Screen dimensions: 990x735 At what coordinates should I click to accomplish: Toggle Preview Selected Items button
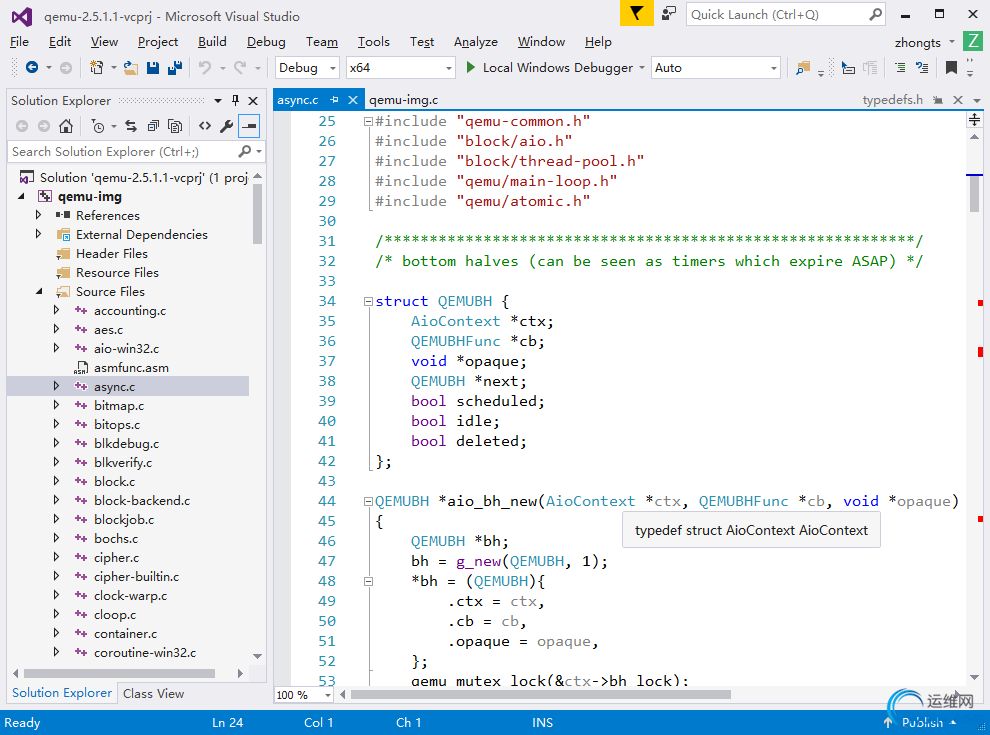pyautogui.click(x=249, y=126)
